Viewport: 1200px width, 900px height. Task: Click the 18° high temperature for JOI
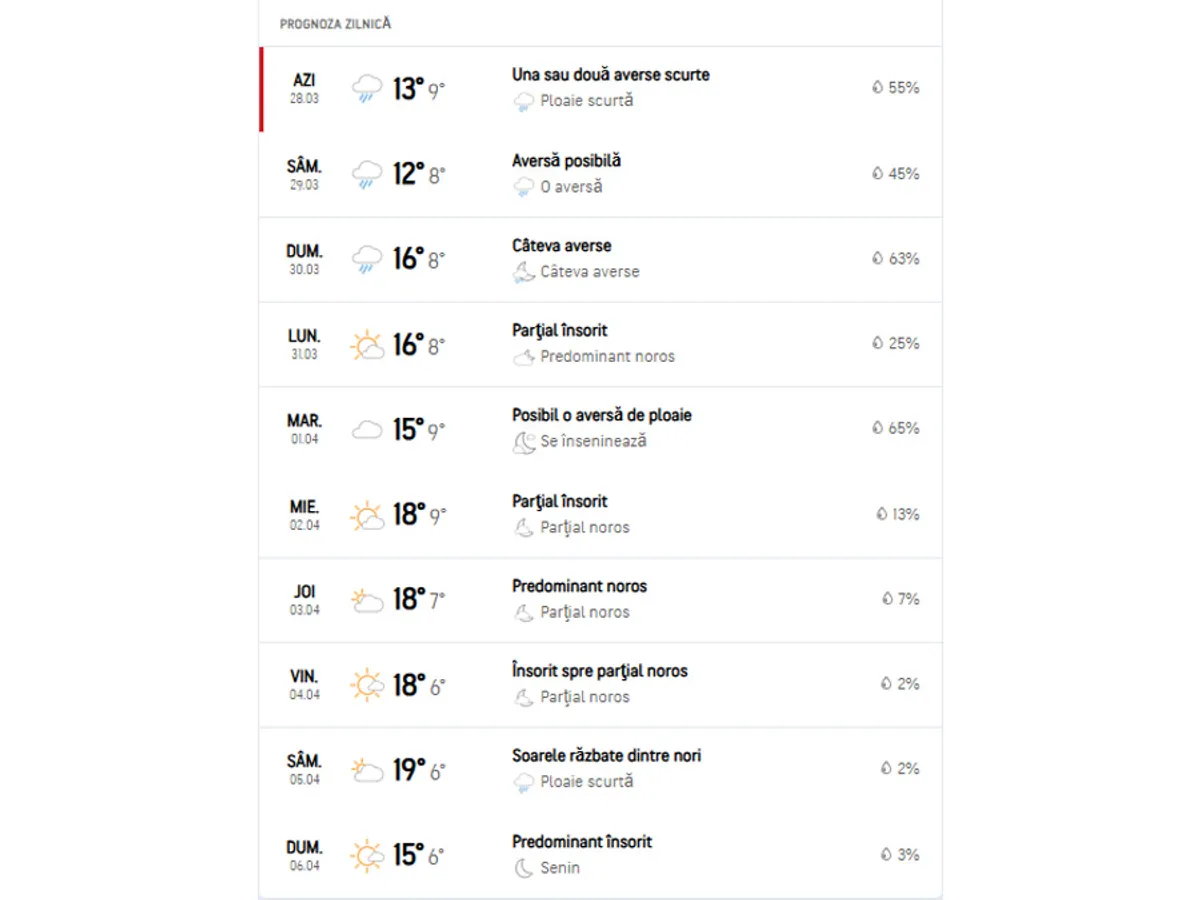(x=408, y=600)
